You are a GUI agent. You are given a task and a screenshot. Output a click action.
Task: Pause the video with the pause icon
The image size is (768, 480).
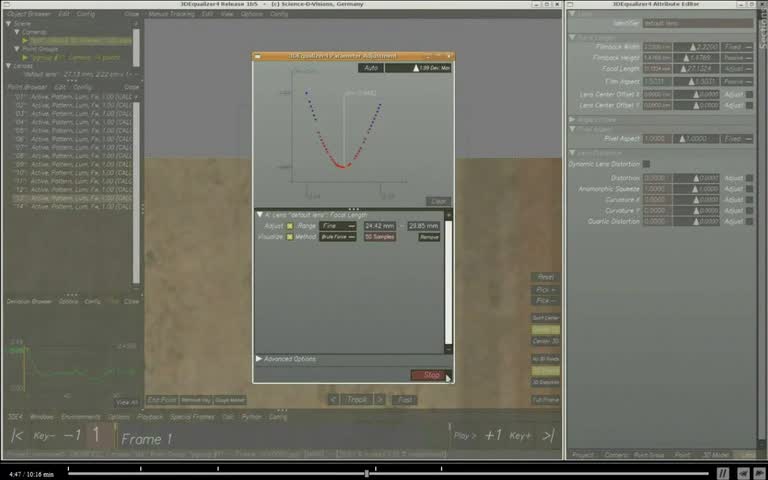pyautogui.click(x=722, y=473)
